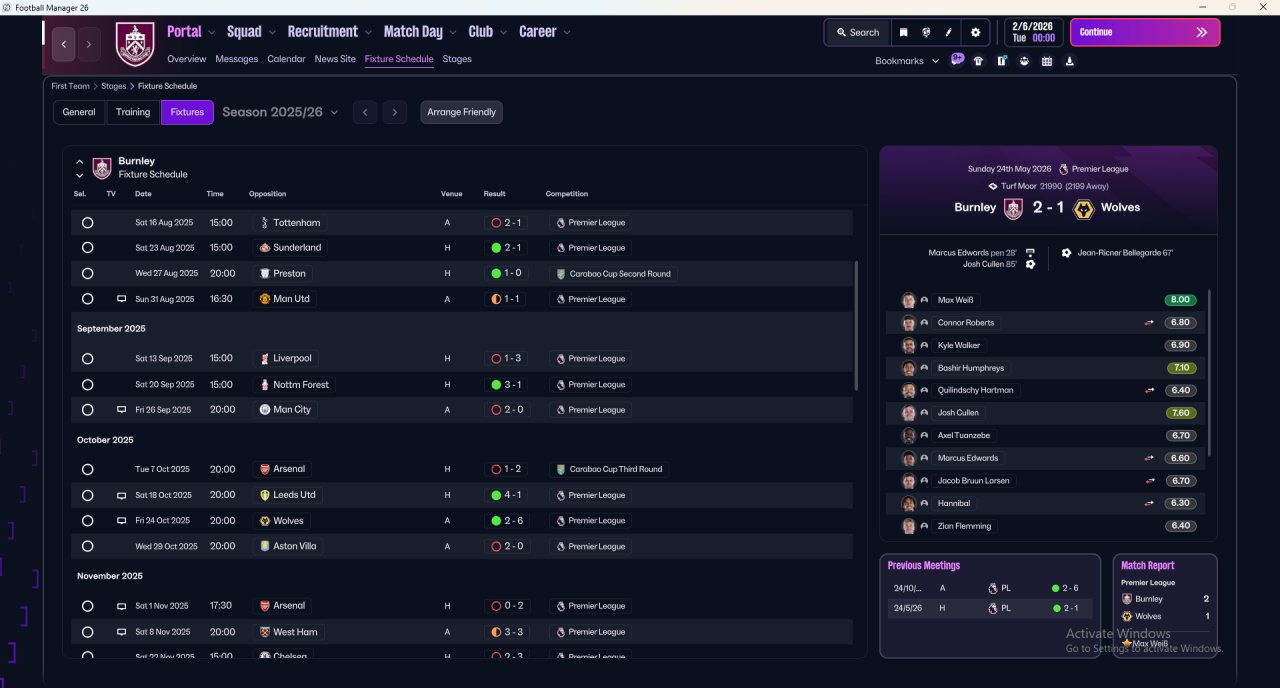Switch to the Messages sub-tab
1280x688 pixels.
coord(237,59)
